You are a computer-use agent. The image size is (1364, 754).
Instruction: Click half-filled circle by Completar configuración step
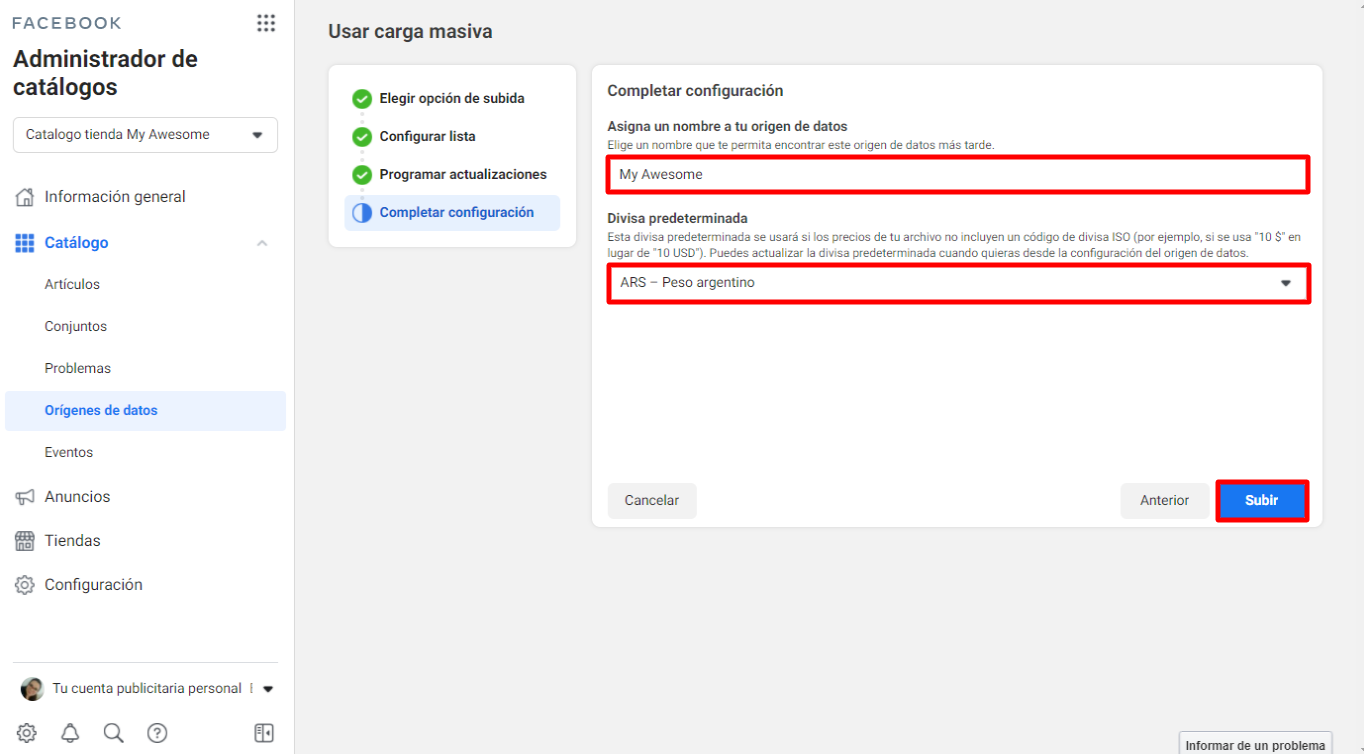[x=362, y=213]
